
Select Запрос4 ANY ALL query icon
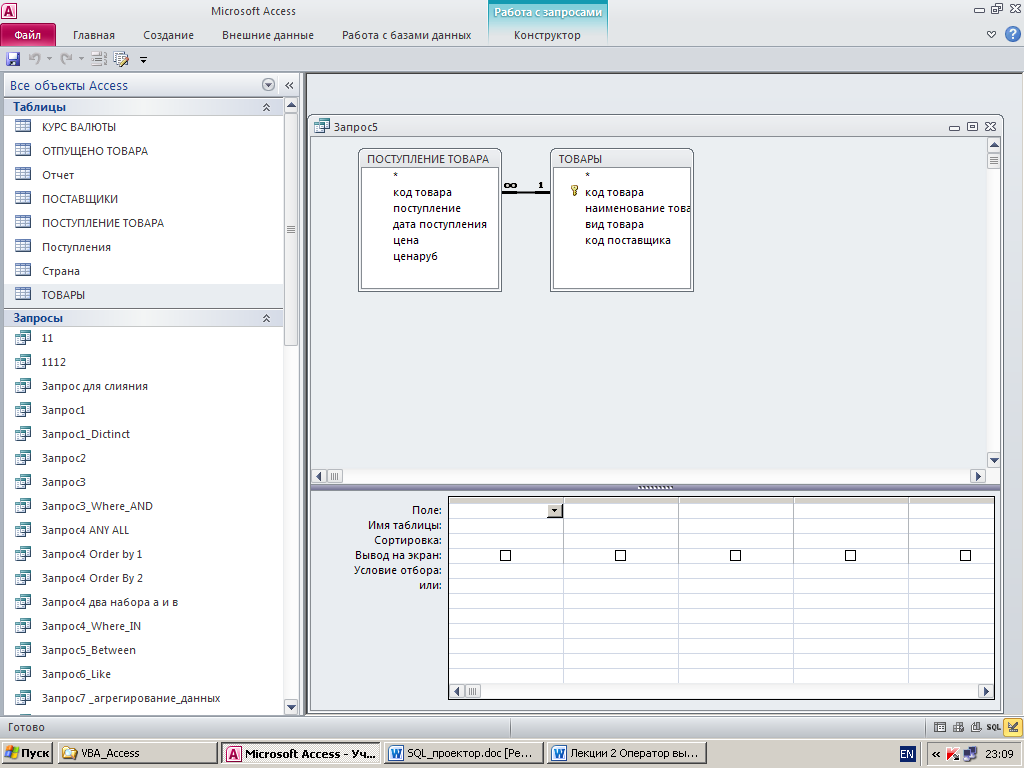point(23,529)
